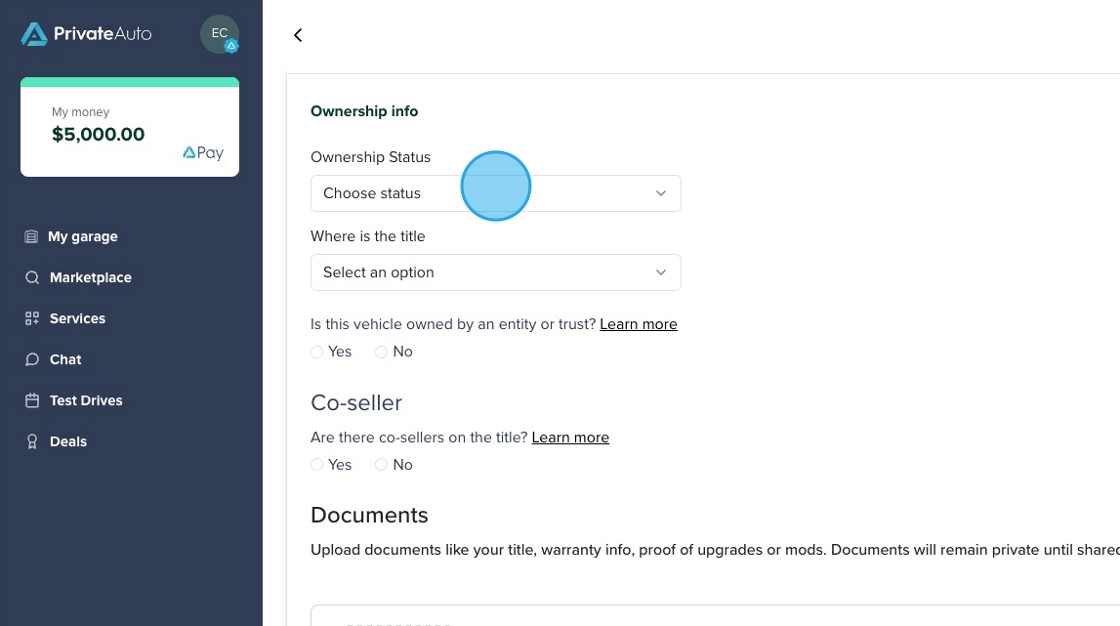Click the PrivateAuto logo icon
Image resolution: width=1120 pixels, height=626 pixels.
(x=34, y=34)
